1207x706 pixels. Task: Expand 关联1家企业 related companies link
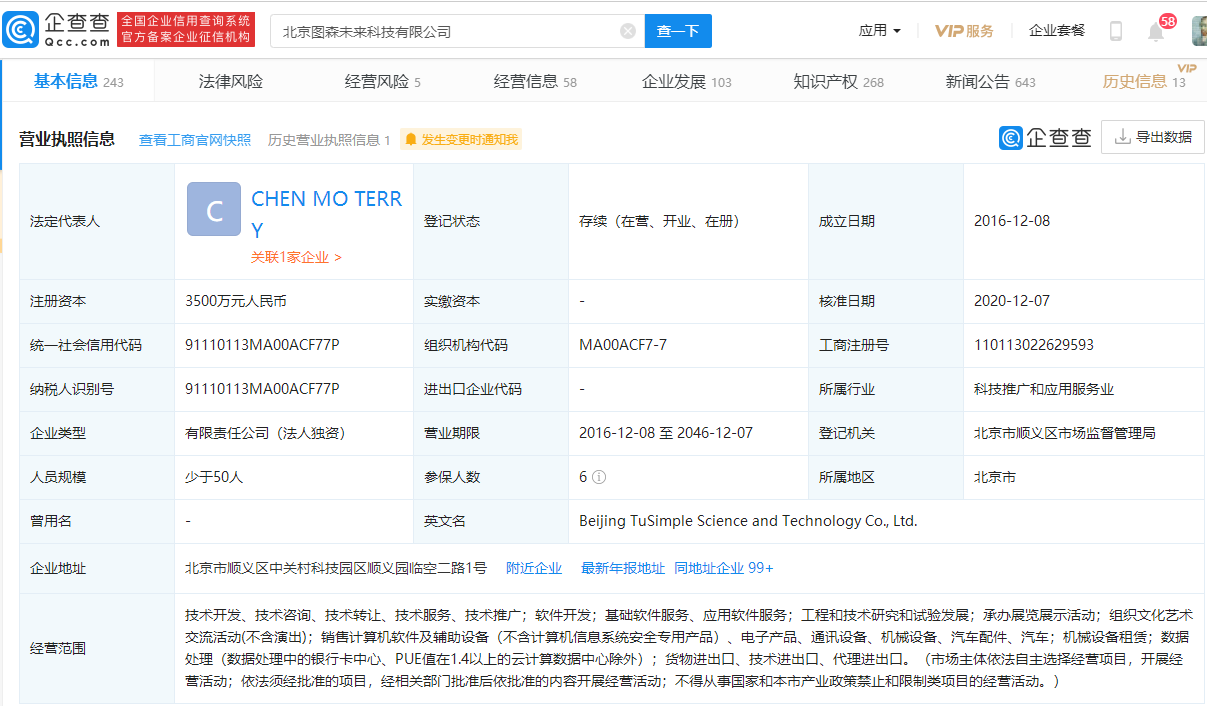click(296, 257)
